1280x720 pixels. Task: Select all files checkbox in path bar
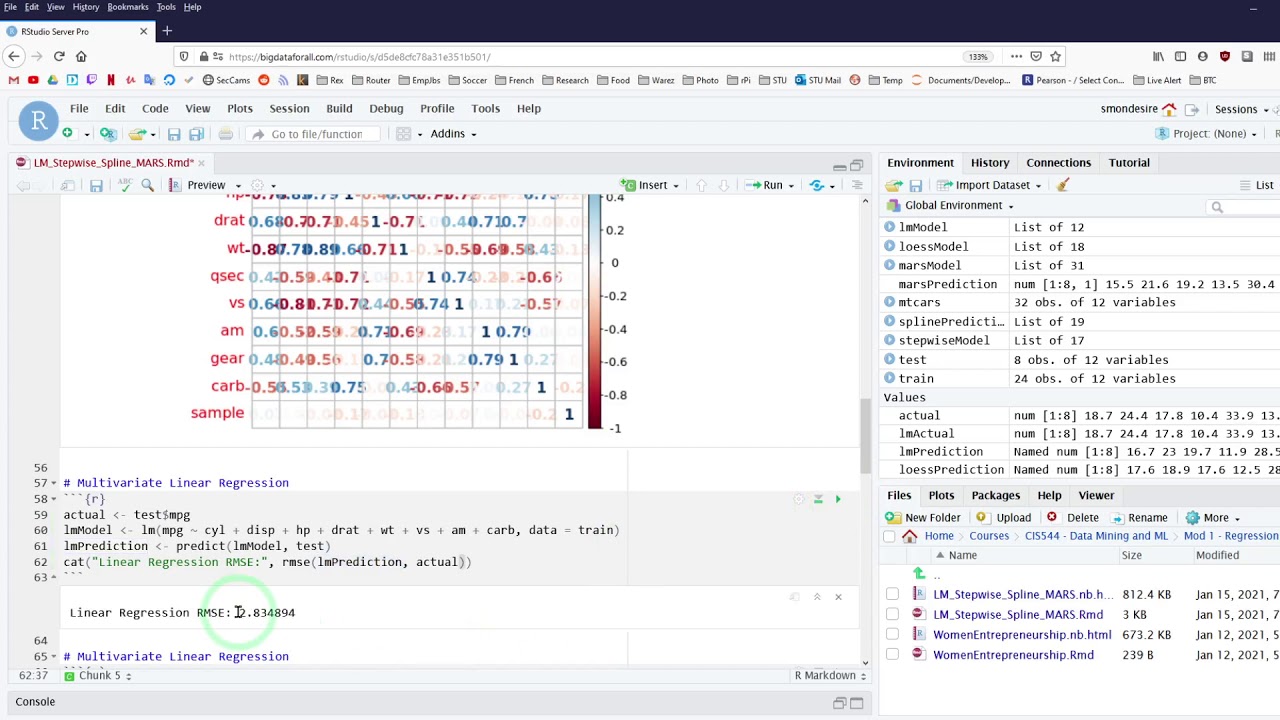click(889, 536)
